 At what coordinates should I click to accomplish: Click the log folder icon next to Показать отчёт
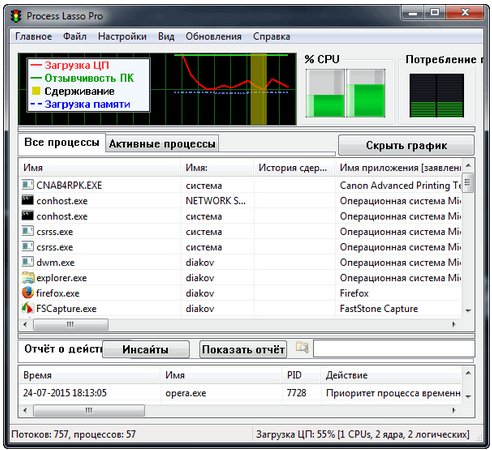(x=302, y=348)
